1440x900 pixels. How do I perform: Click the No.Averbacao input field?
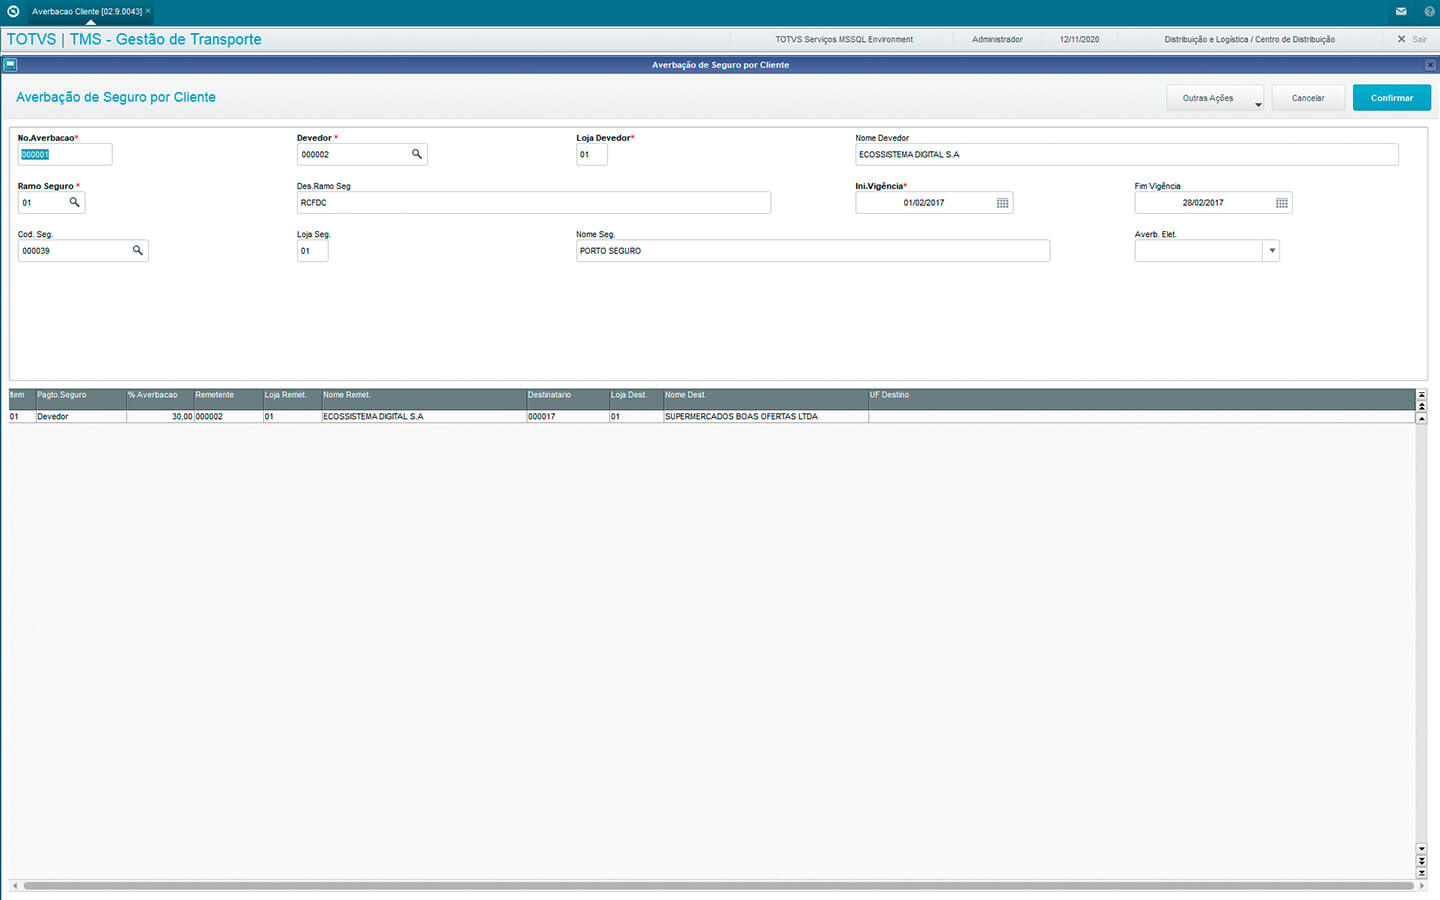tap(65, 155)
